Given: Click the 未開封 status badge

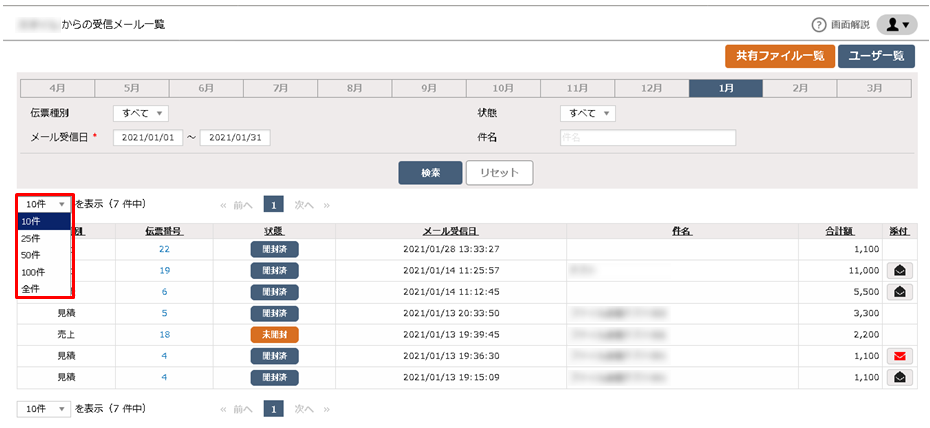Looking at the screenshot, I should point(275,335).
